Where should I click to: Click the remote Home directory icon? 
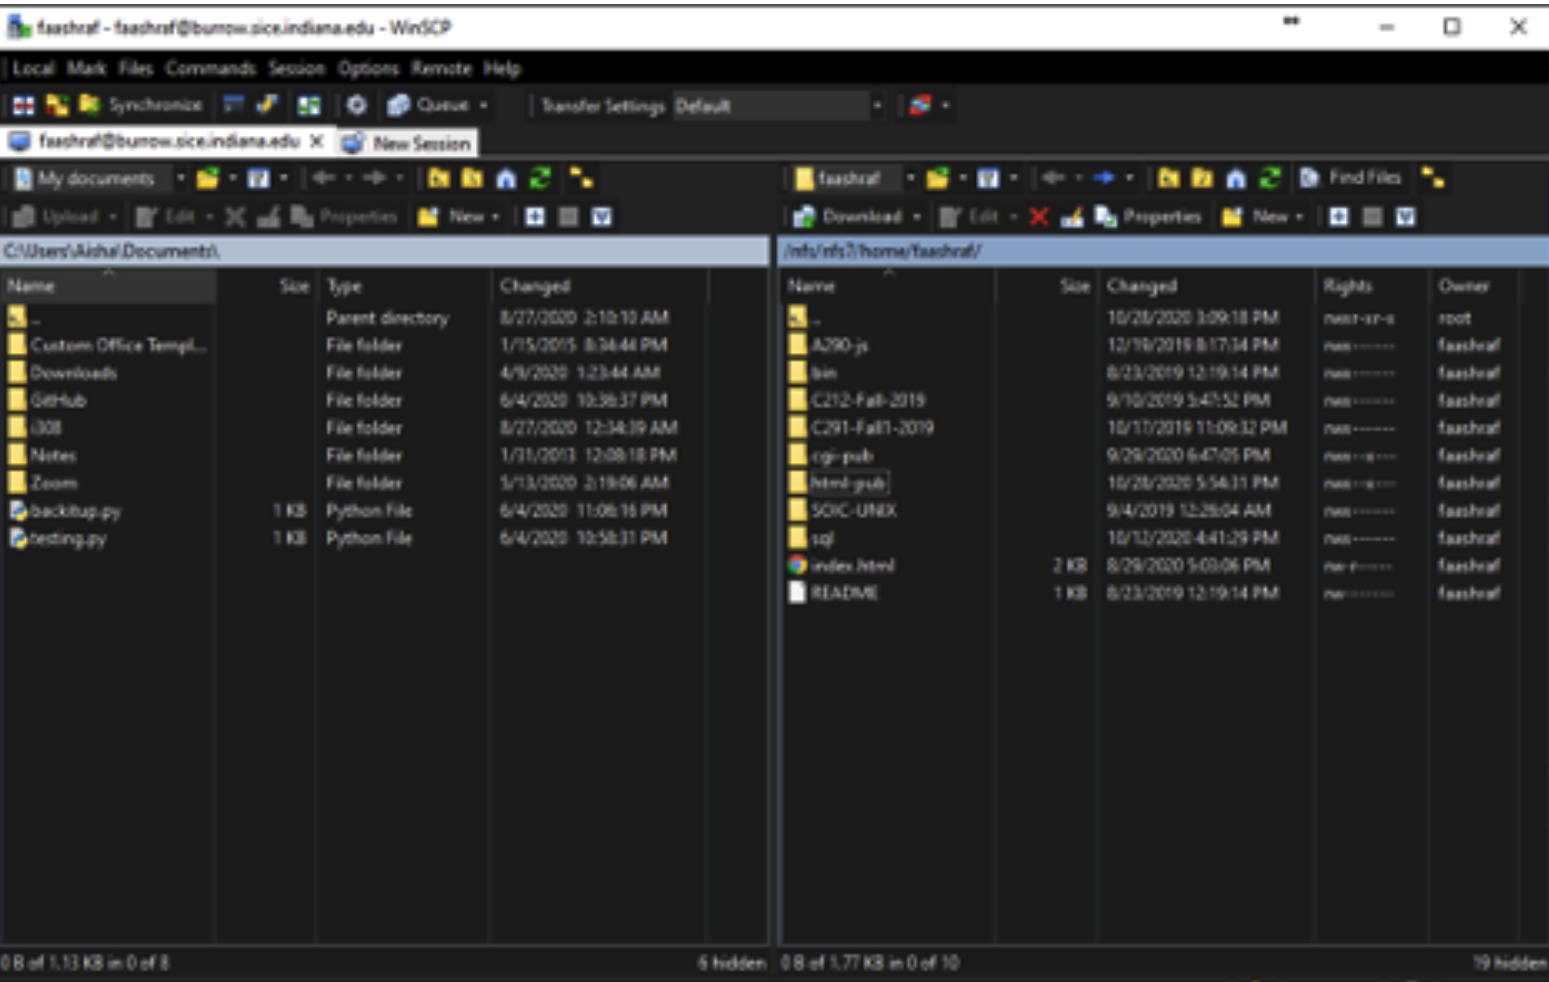point(1236,179)
